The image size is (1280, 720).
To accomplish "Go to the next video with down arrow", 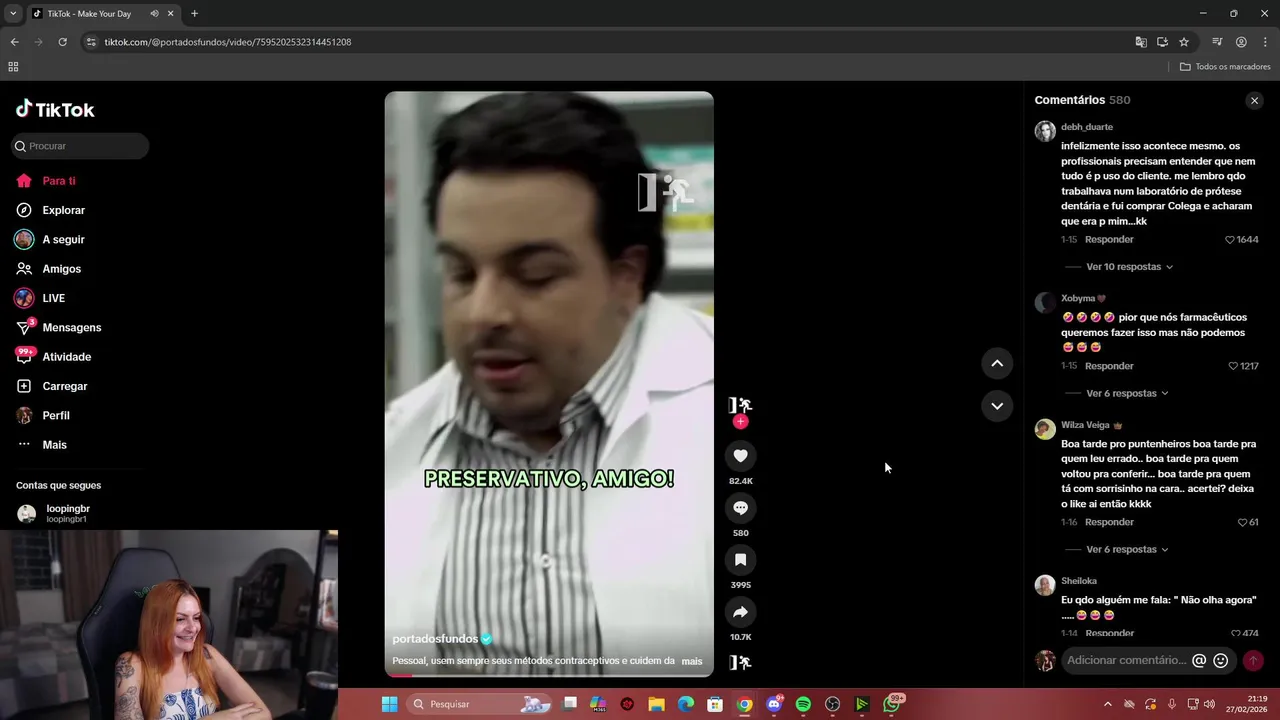I will (x=997, y=406).
